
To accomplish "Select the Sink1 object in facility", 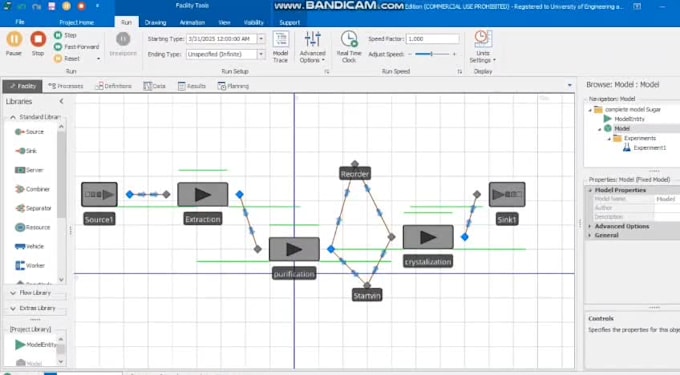I will (507, 194).
